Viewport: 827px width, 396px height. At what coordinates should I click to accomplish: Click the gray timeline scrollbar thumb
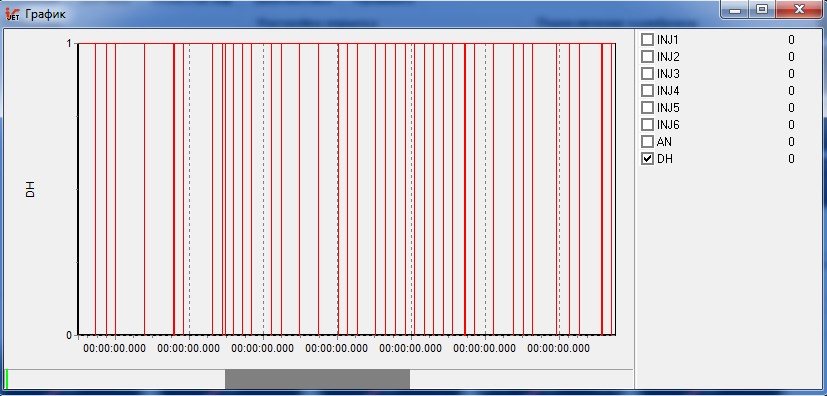(x=318, y=379)
